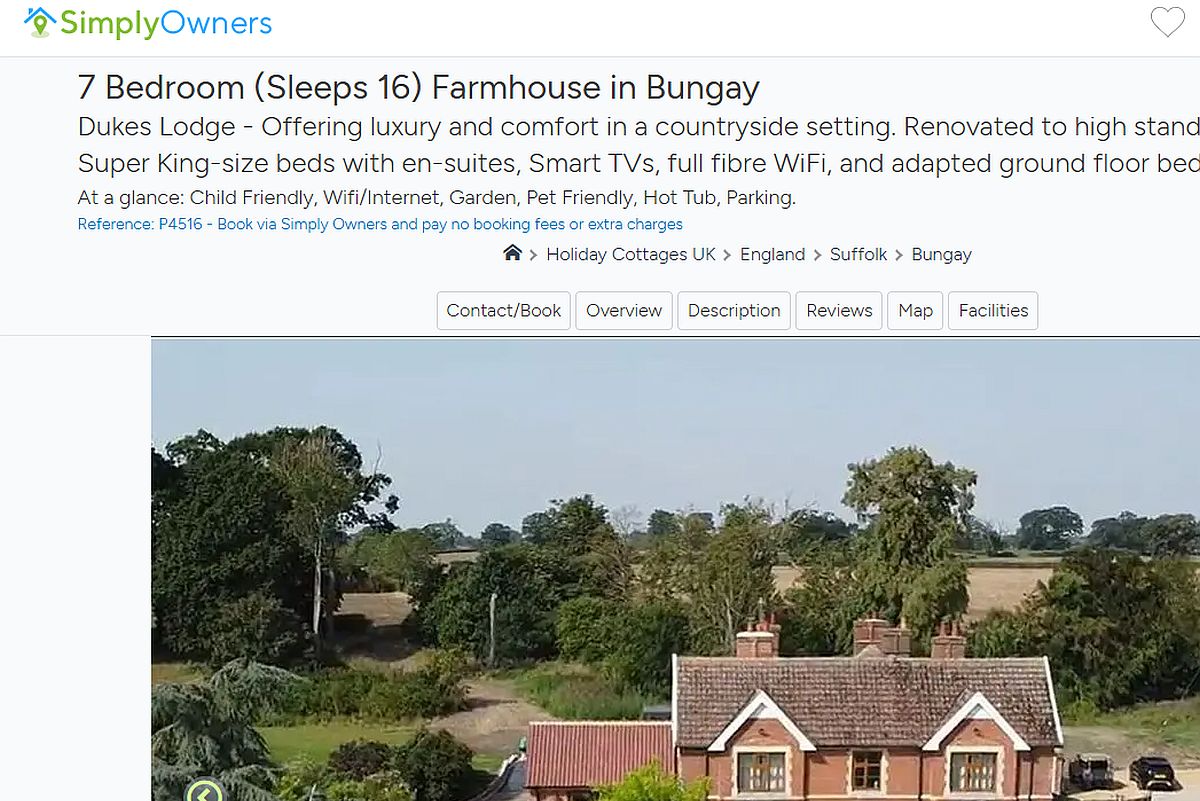
Task: View the Facilities section
Action: point(993,310)
